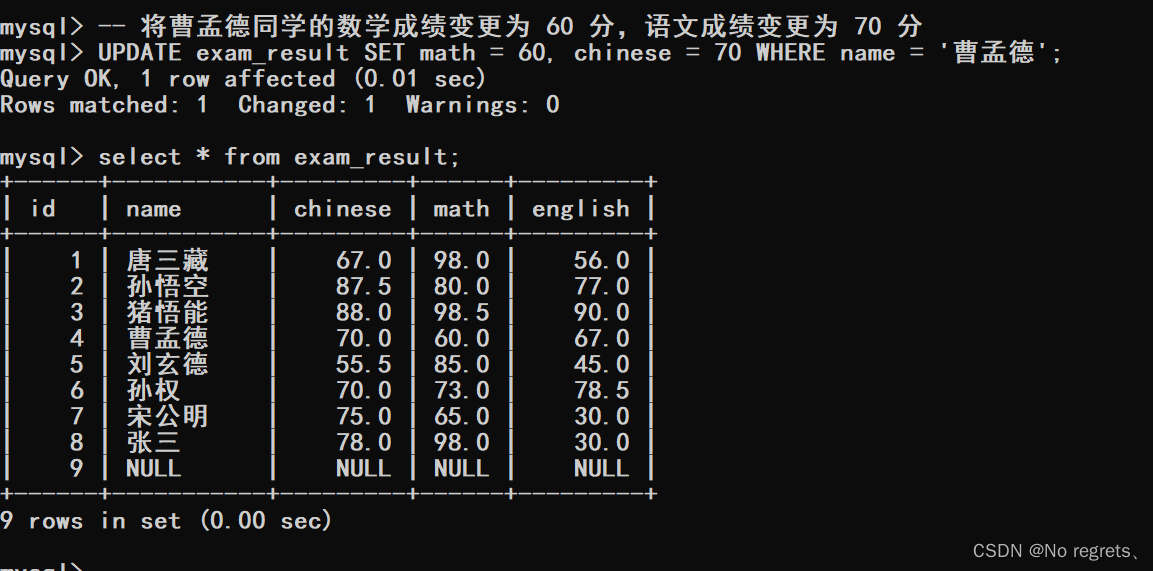
Task: Click 孙权's english score 78.5
Action: [602, 390]
